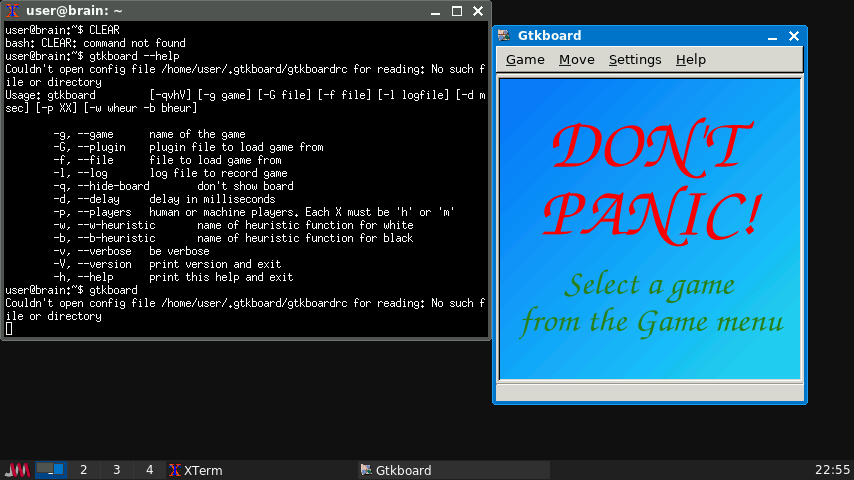The height and width of the screenshot is (480, 854).
Task: Switch to virtual desktop 3
Action: (117, 470)
